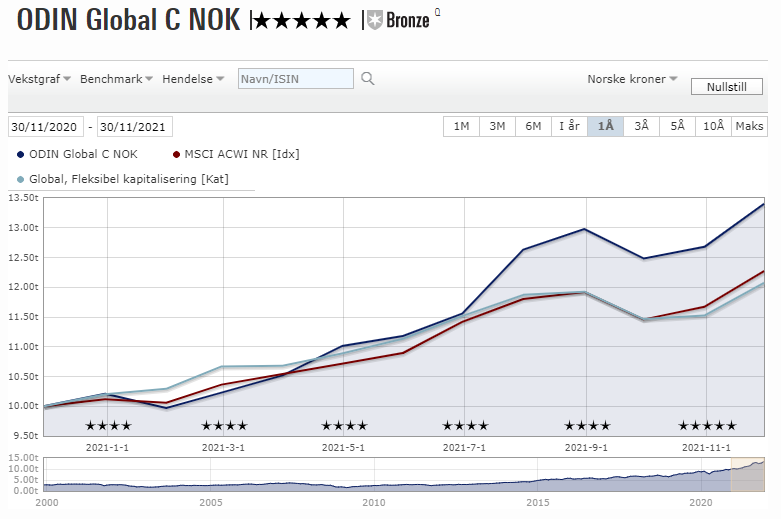Click the 10.00t y-axis value
The height and width of the screenshot is (519, 781).
(x=23, y=406)
